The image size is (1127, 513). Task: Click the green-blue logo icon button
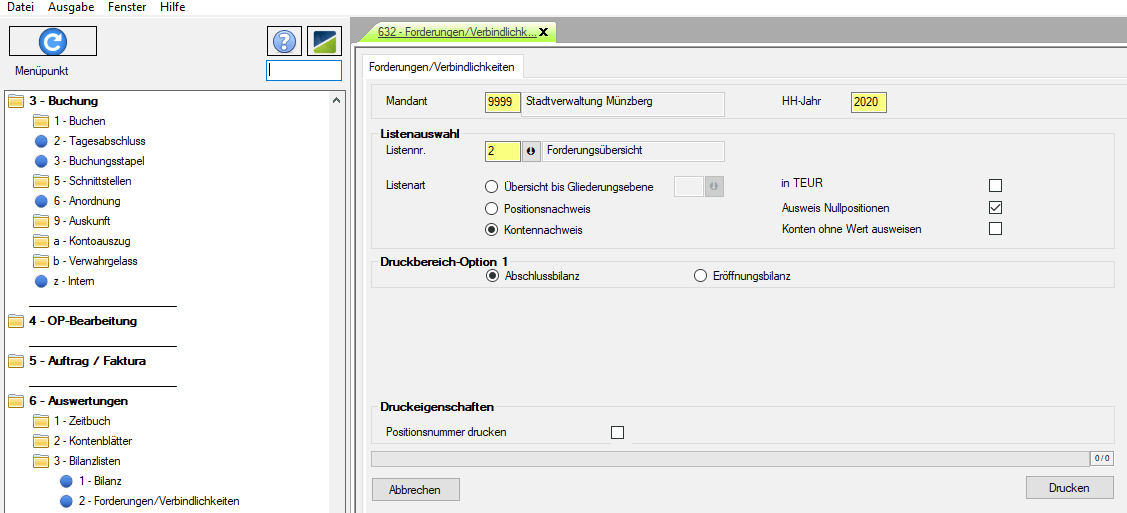tap(324, 41)
